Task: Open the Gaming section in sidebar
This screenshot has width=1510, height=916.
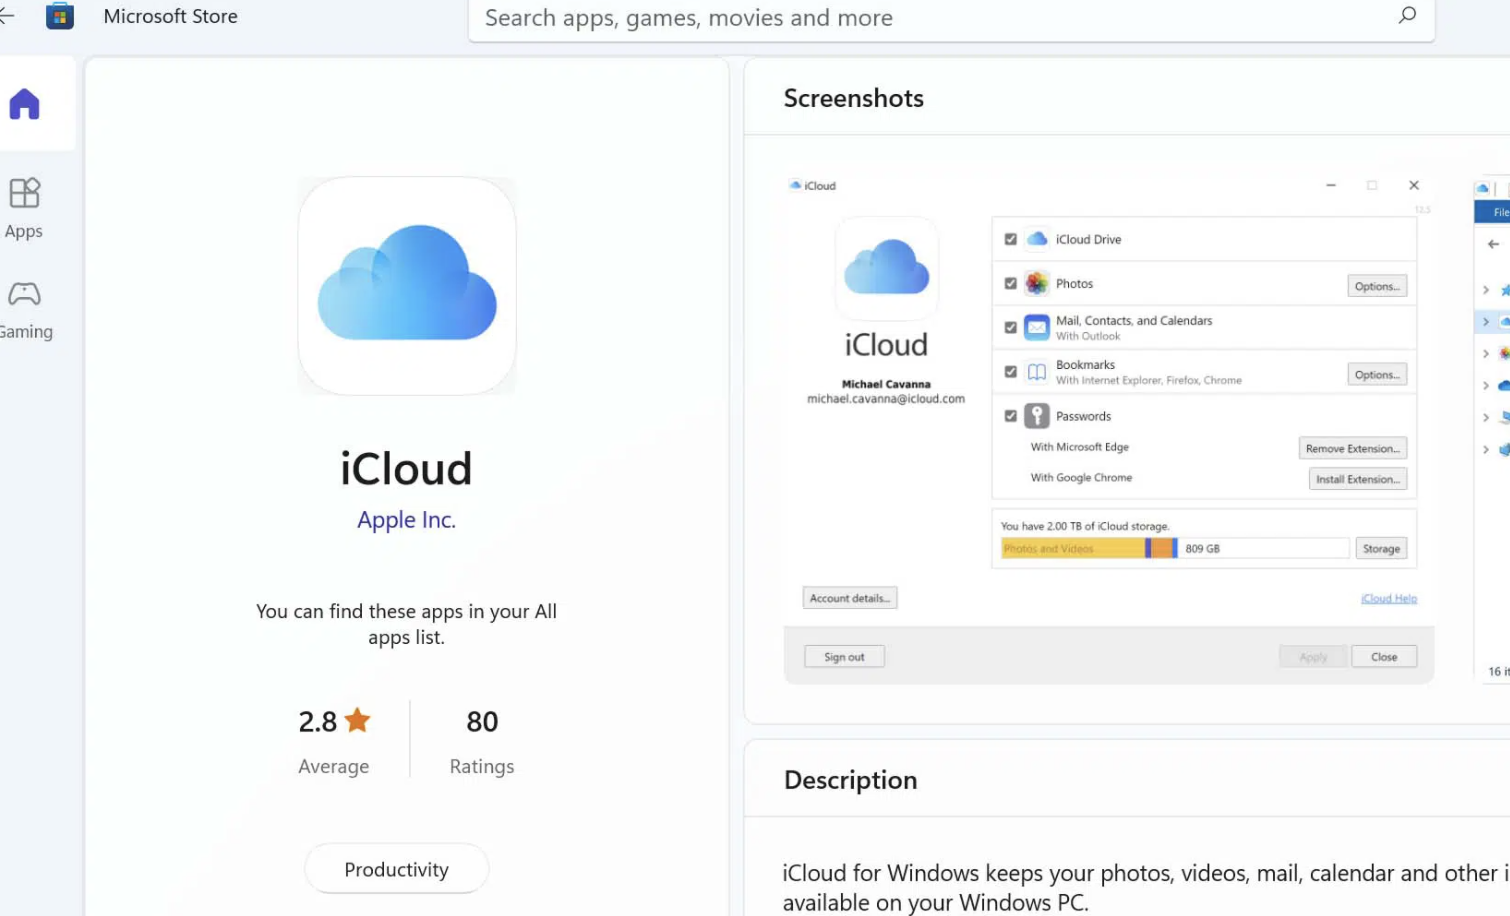Action: (x=24, y=310)
